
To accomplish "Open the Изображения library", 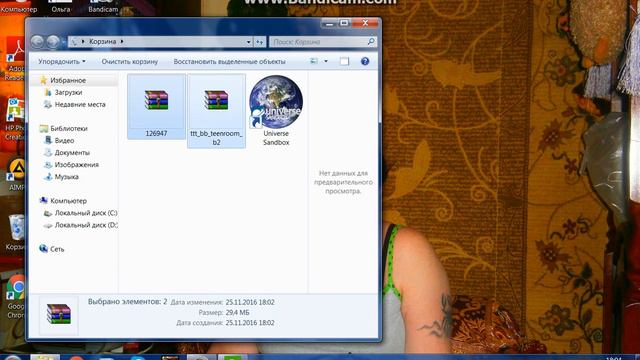I will click(77, 165).
